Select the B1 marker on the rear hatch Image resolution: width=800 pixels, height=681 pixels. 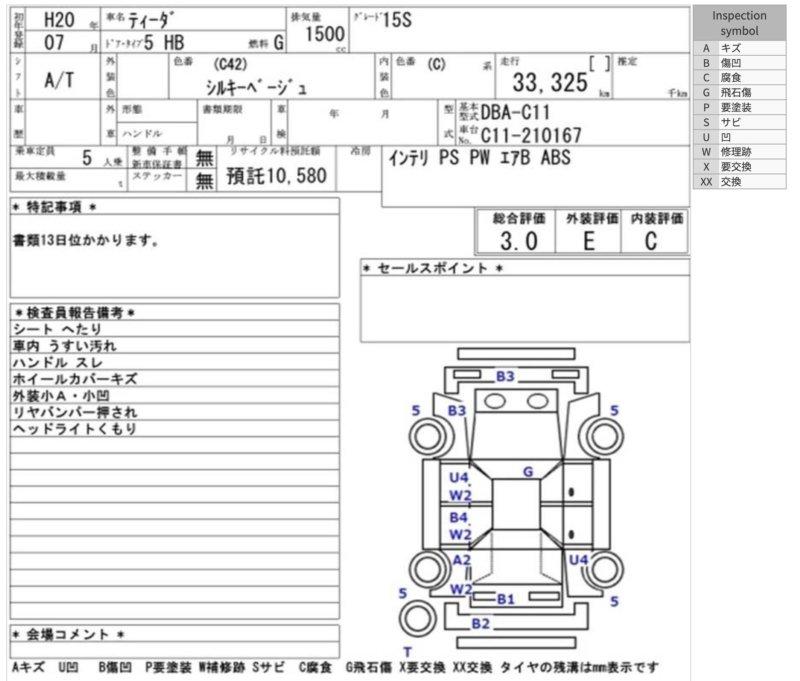505,599
